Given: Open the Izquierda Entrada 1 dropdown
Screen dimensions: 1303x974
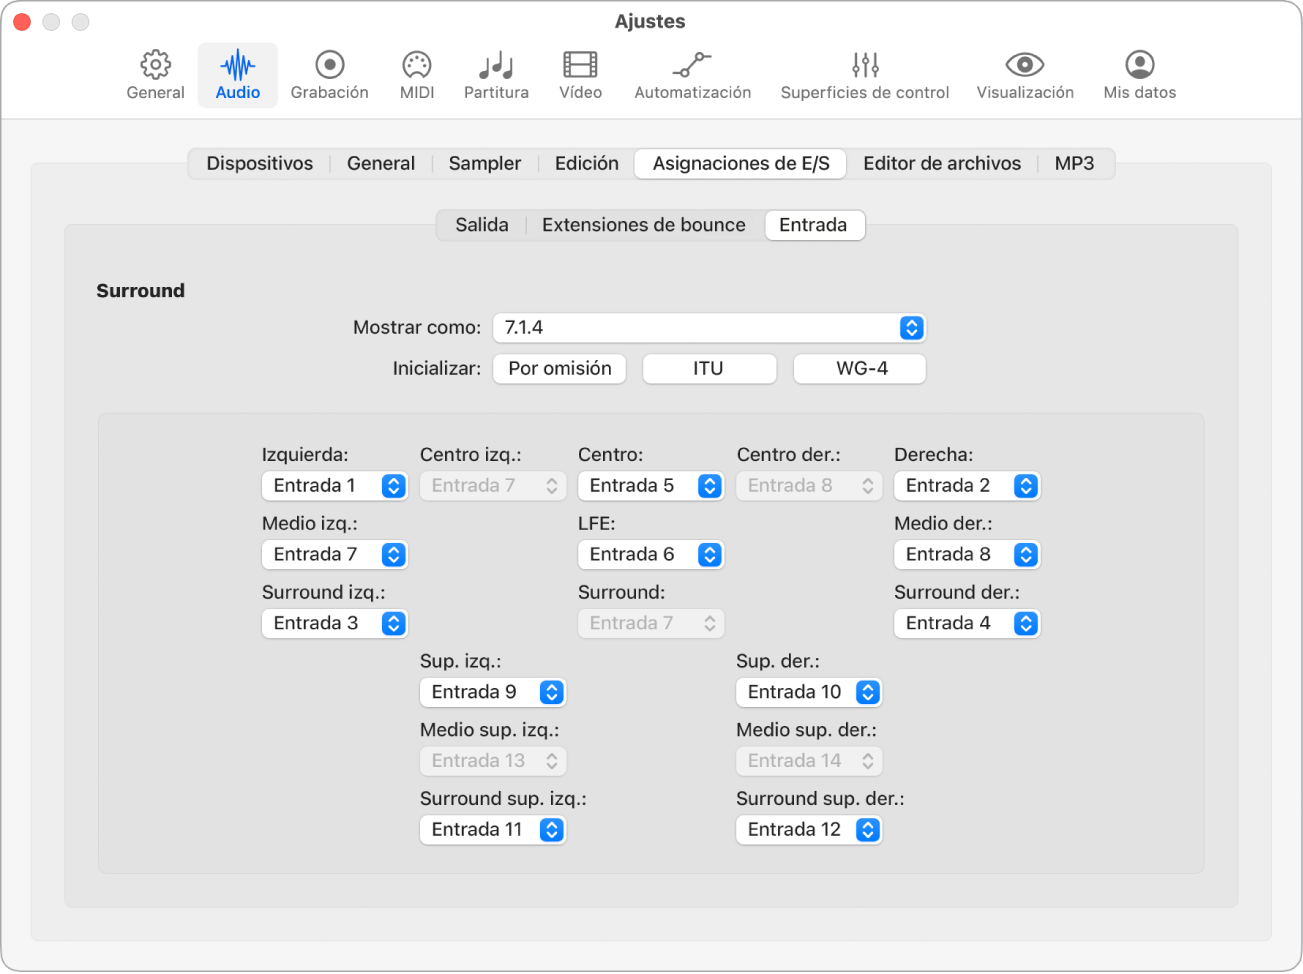Looking at the screenshot, I should (x=335, y=486).
